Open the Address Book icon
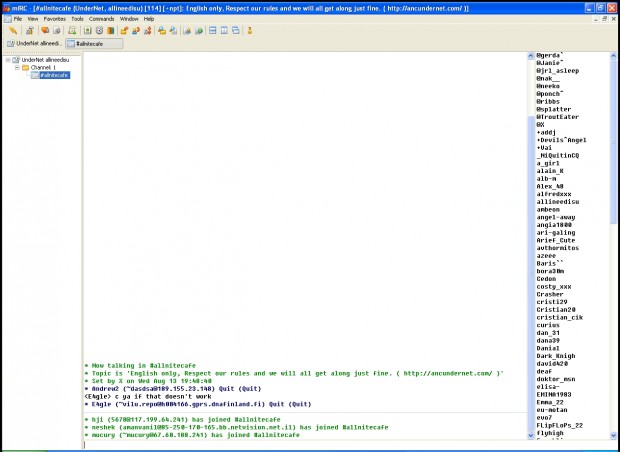The image size is (620, 452). tap(87, 30)
